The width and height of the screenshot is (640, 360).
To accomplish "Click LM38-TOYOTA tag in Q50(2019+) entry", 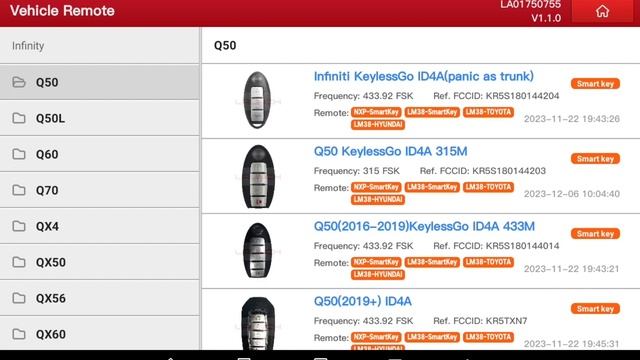I will (488, 338).
